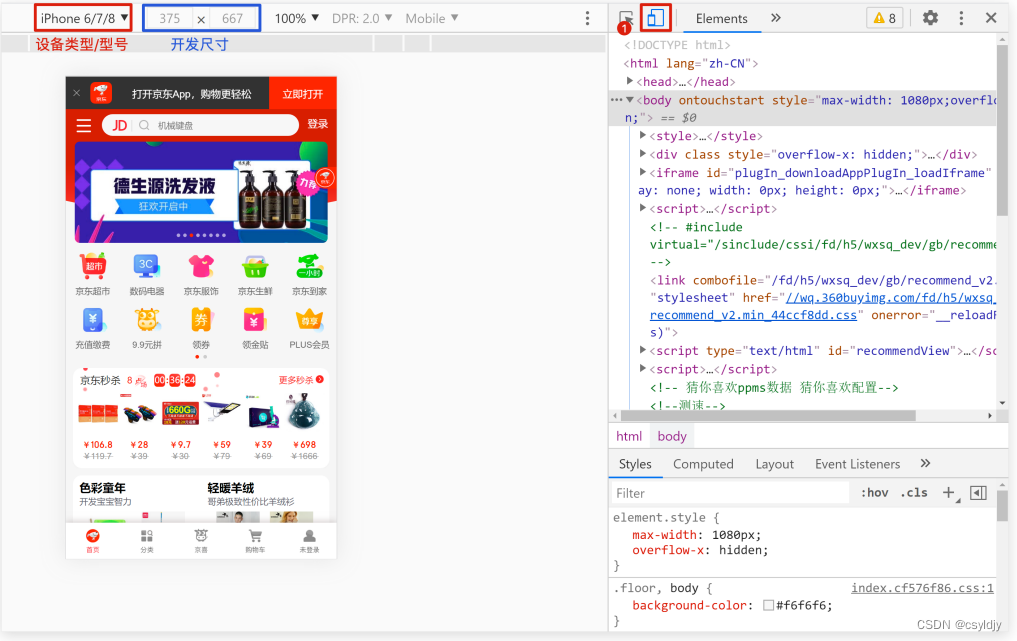Toggle the device emulation toolbar
The height and width of the screenshot is (641, 1017).
coord(654,17)
